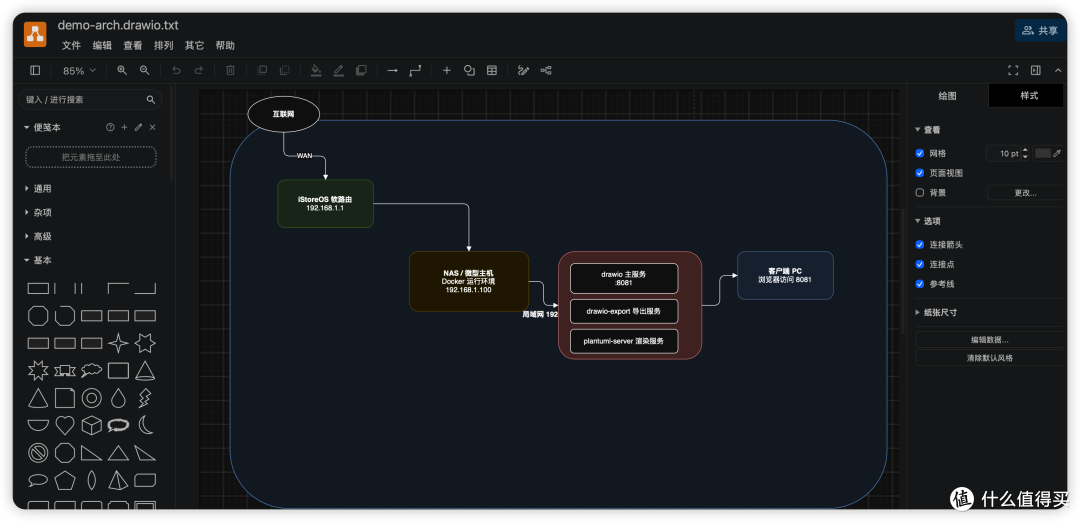
Task: Switch to the 绘图 tab
Action: point(948,96)
